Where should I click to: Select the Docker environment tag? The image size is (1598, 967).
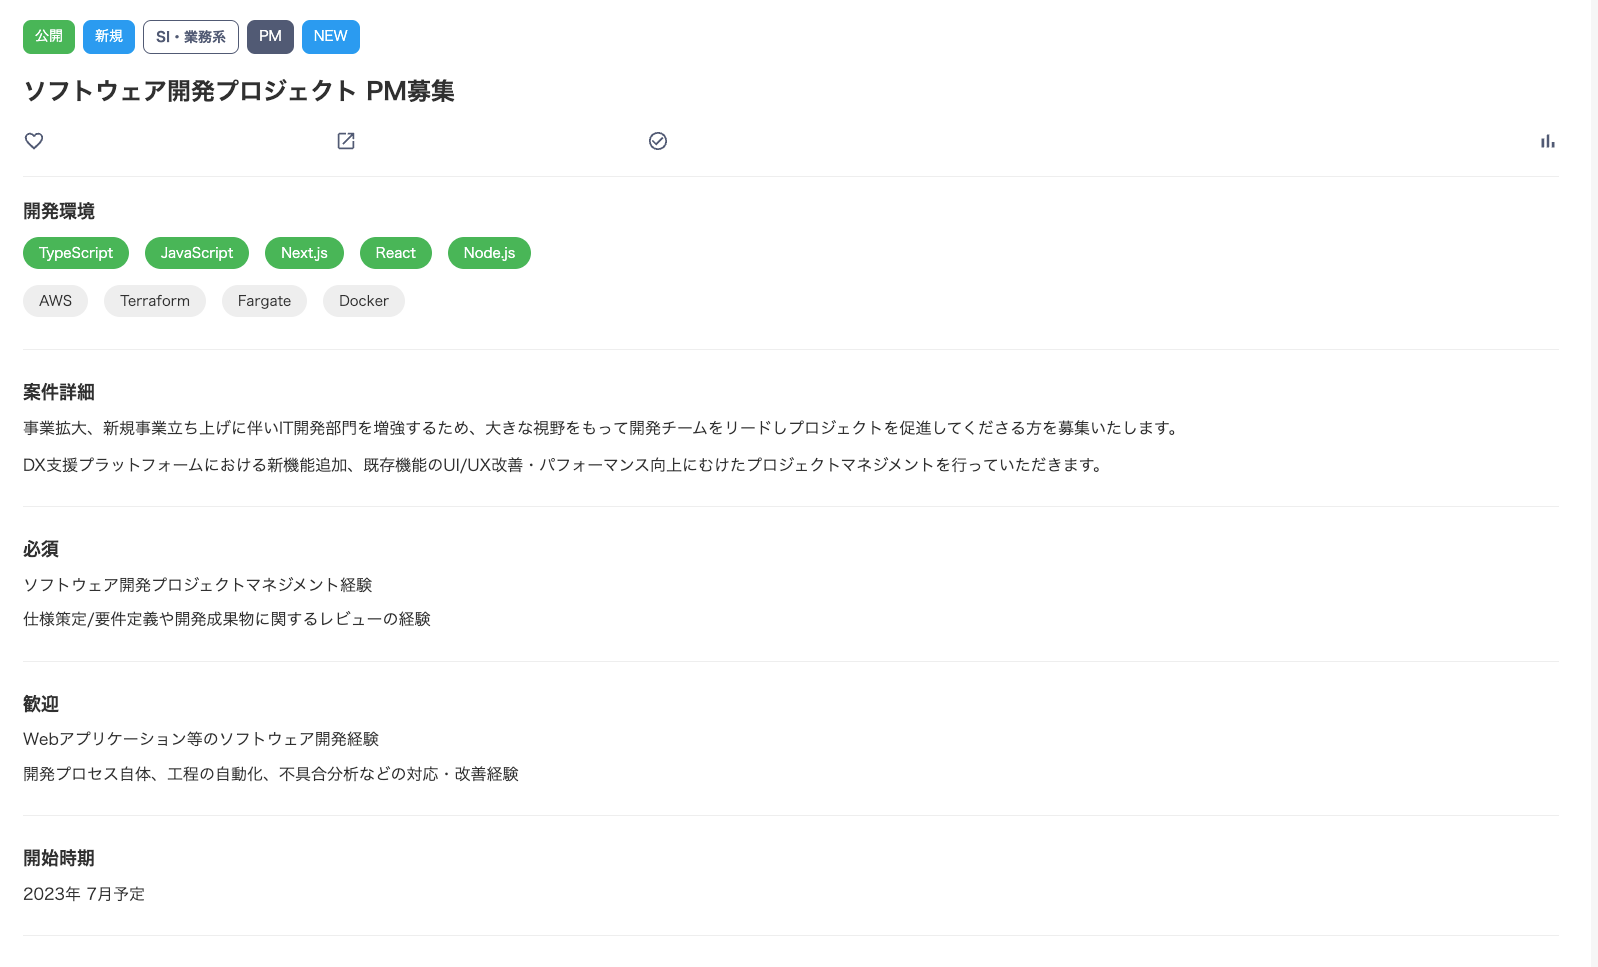click(364, 301)
